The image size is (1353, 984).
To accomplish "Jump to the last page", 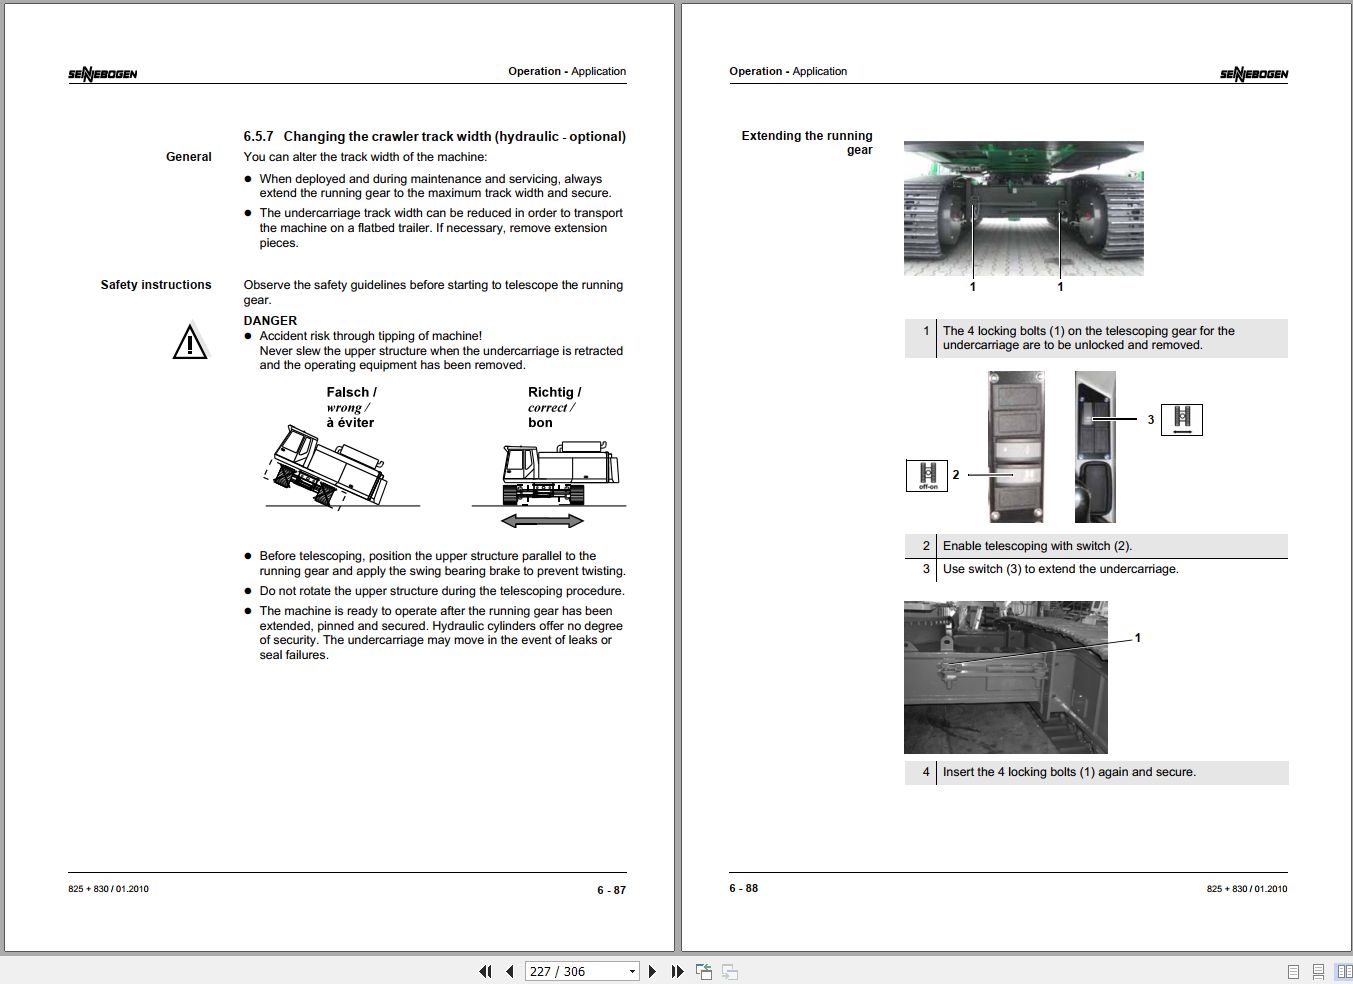I will coord(677,971).
